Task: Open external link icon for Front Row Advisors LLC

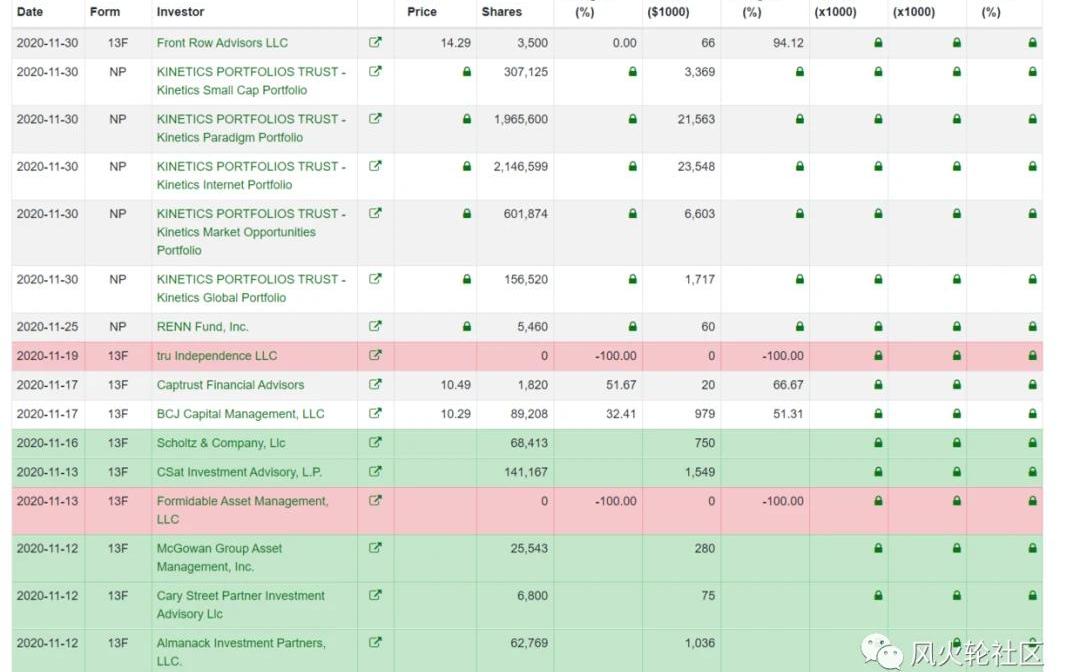Action: 375,42
